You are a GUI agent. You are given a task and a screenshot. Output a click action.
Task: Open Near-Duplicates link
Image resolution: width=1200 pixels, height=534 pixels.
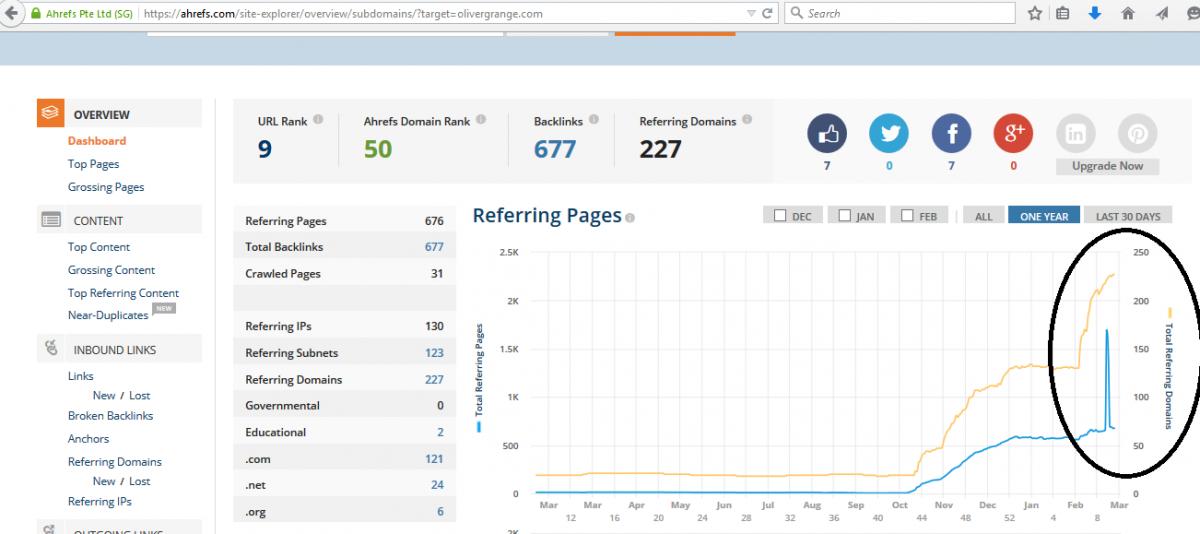[x=108, y=315]
